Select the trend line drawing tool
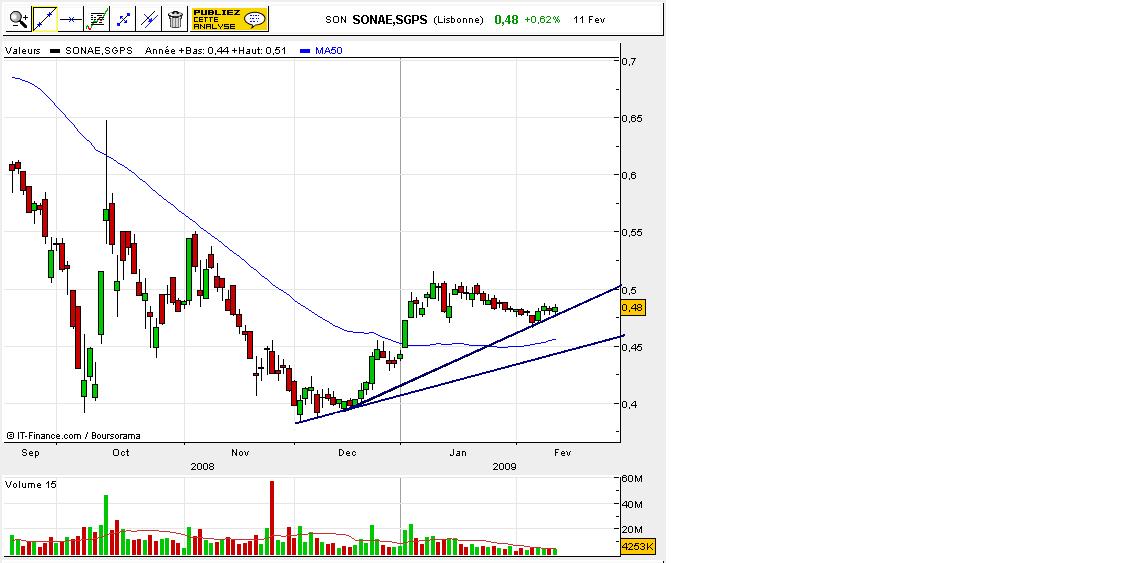Viewport: 1147px width, 563px height. (45, 19)
